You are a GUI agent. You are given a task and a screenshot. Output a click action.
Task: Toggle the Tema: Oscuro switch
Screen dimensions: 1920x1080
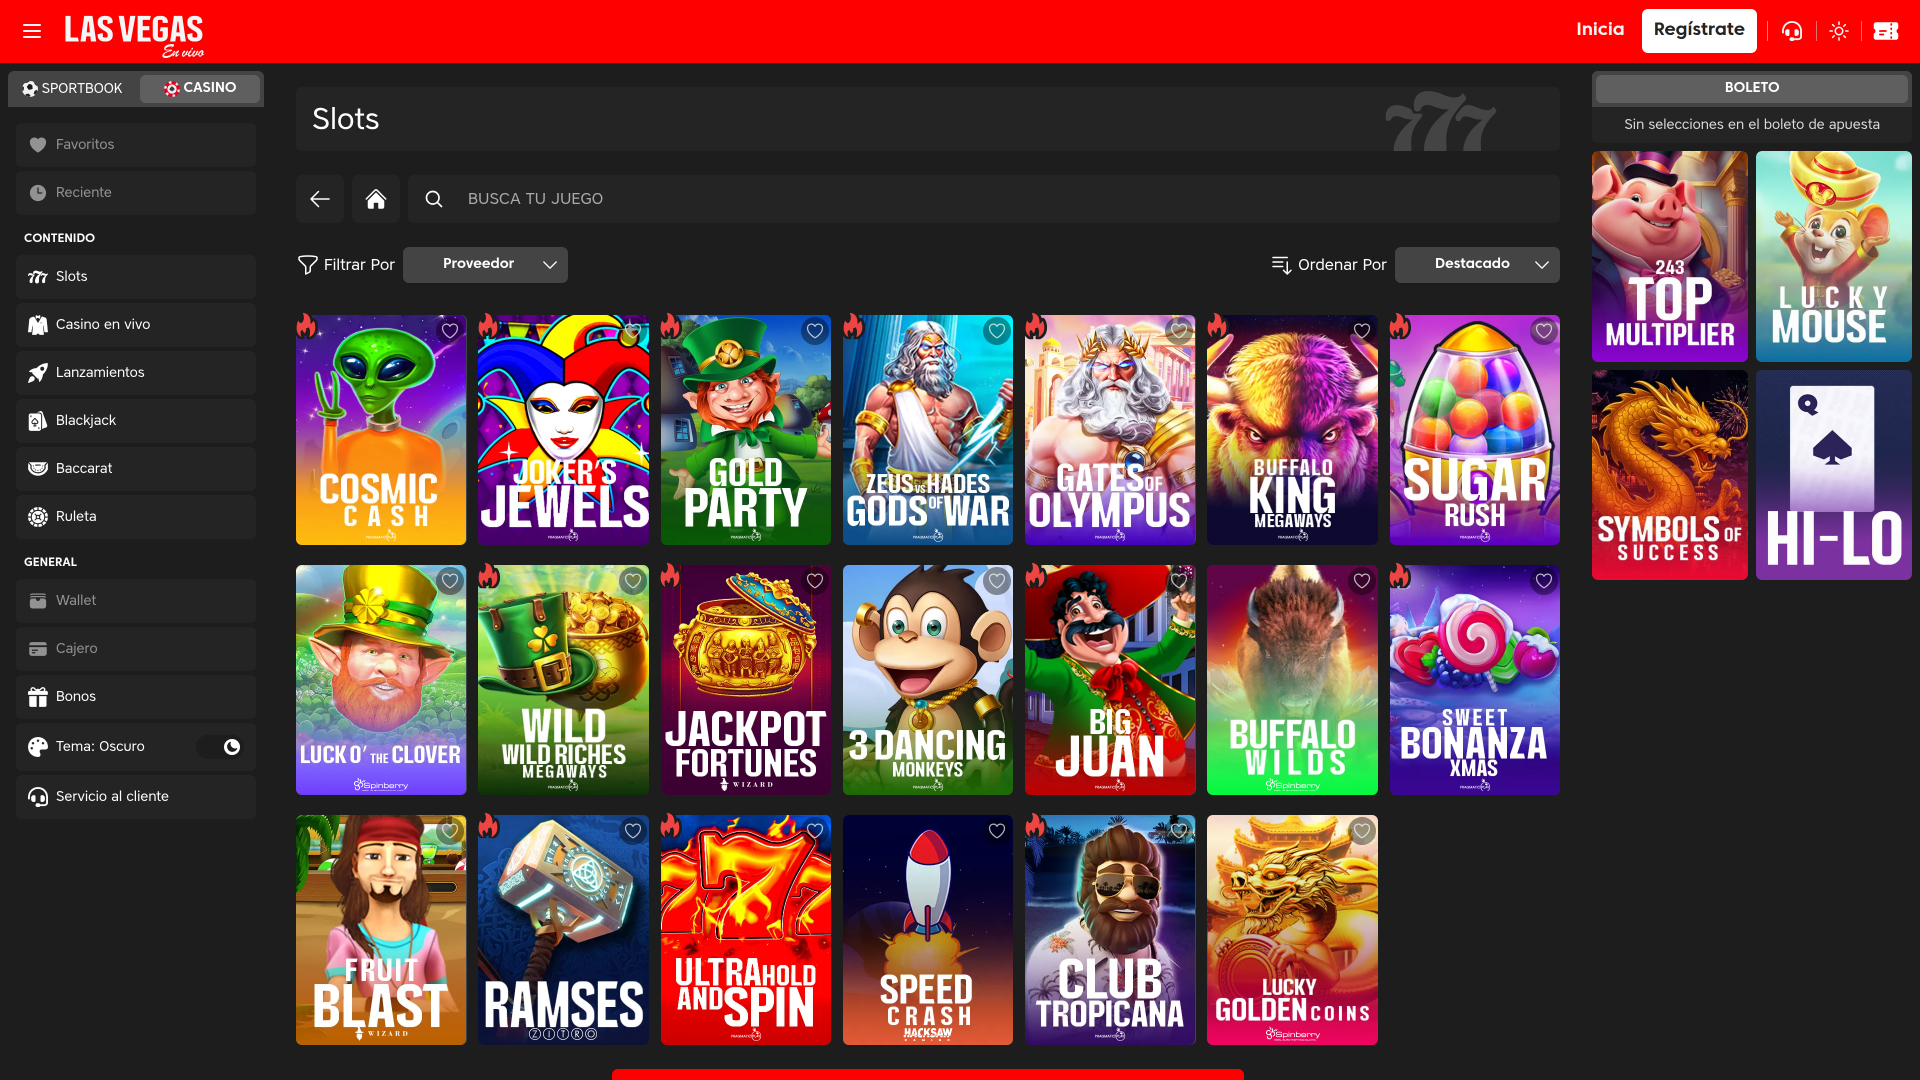point(221,746)
